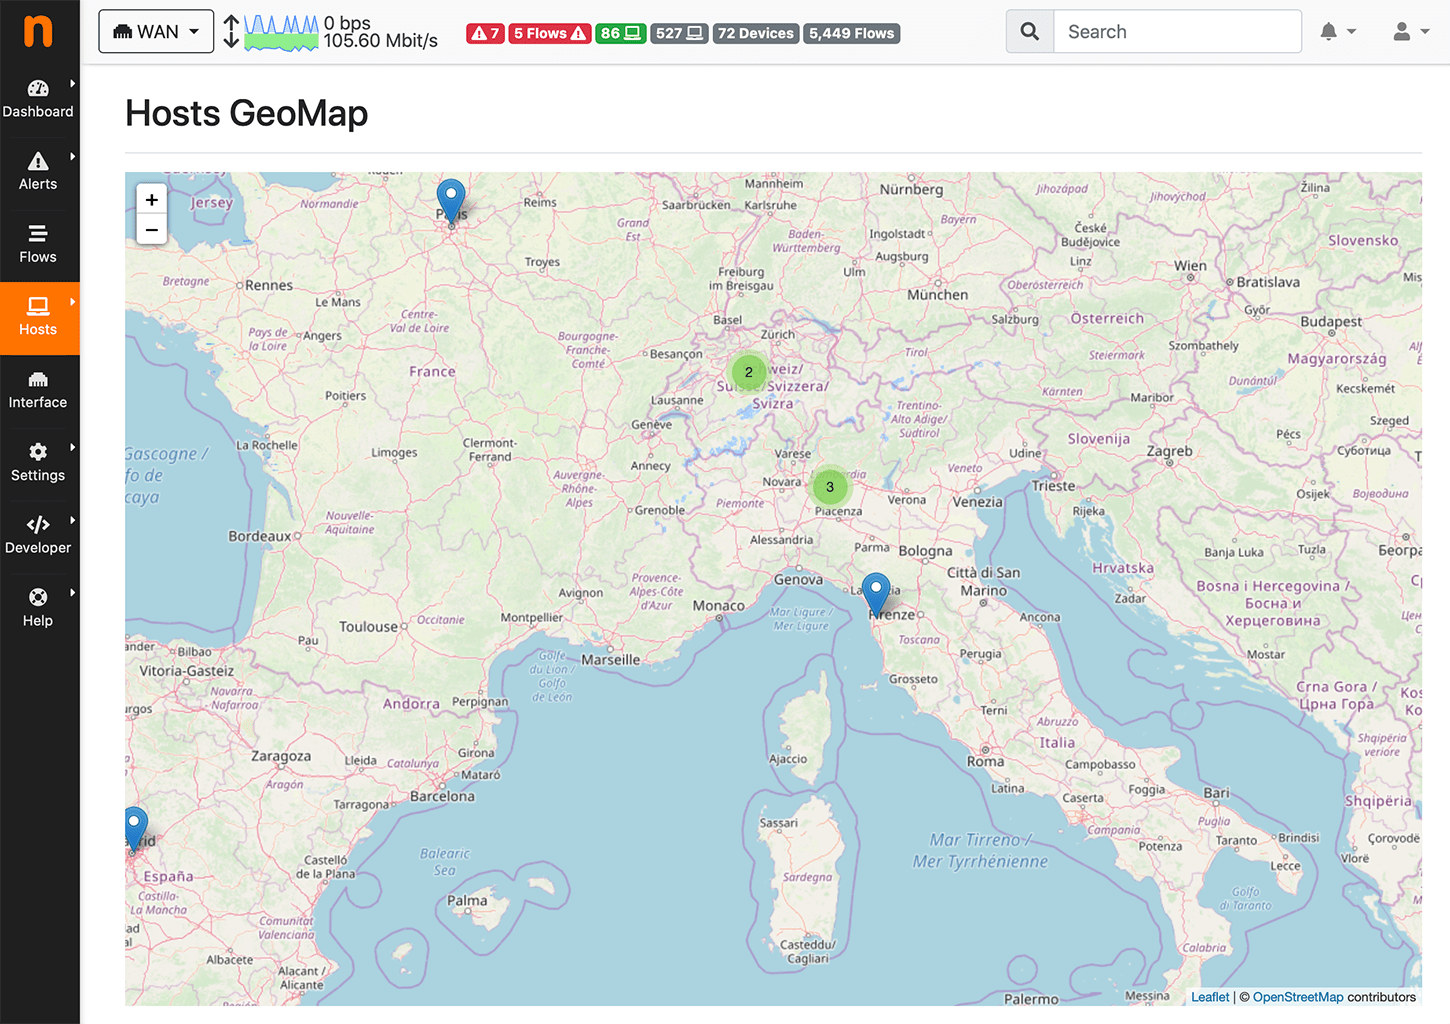Open the Developer code menu

pos(38,536)
